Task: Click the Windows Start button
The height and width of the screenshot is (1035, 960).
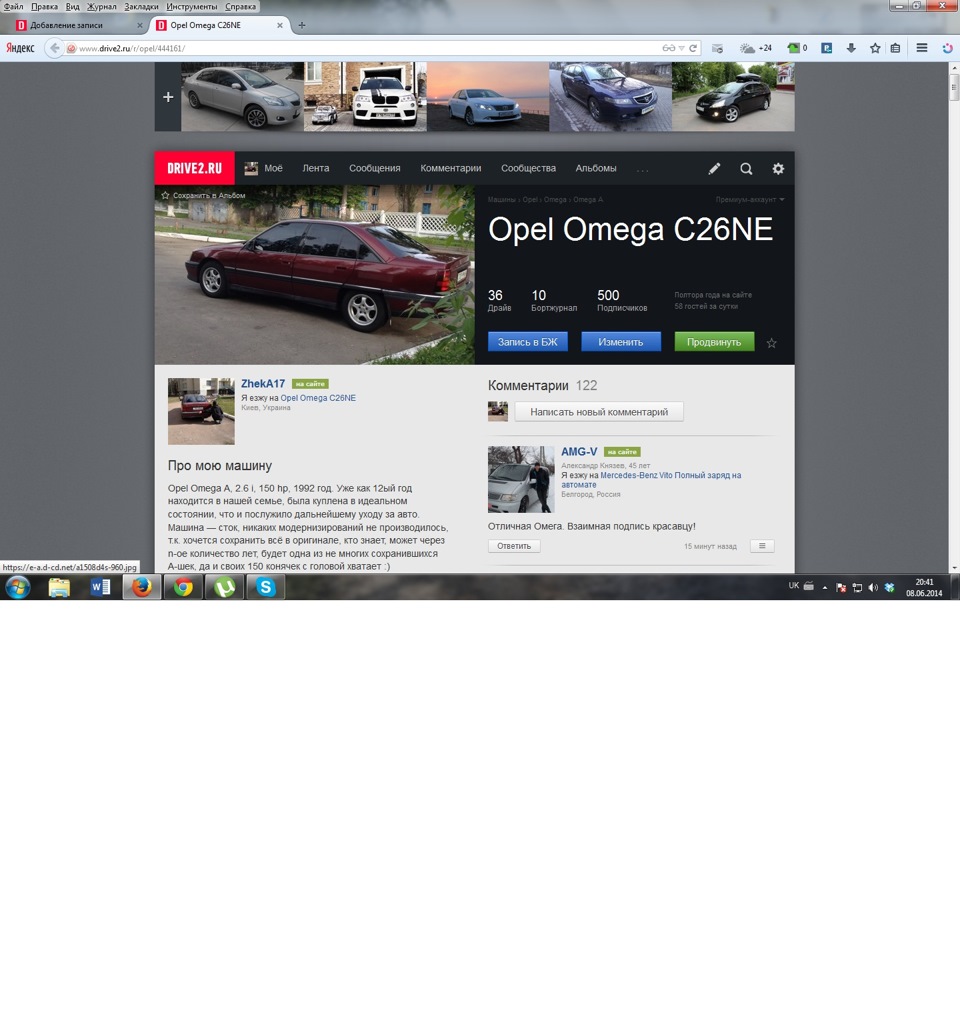Action: pyautogui.click(x=18, y=587)
